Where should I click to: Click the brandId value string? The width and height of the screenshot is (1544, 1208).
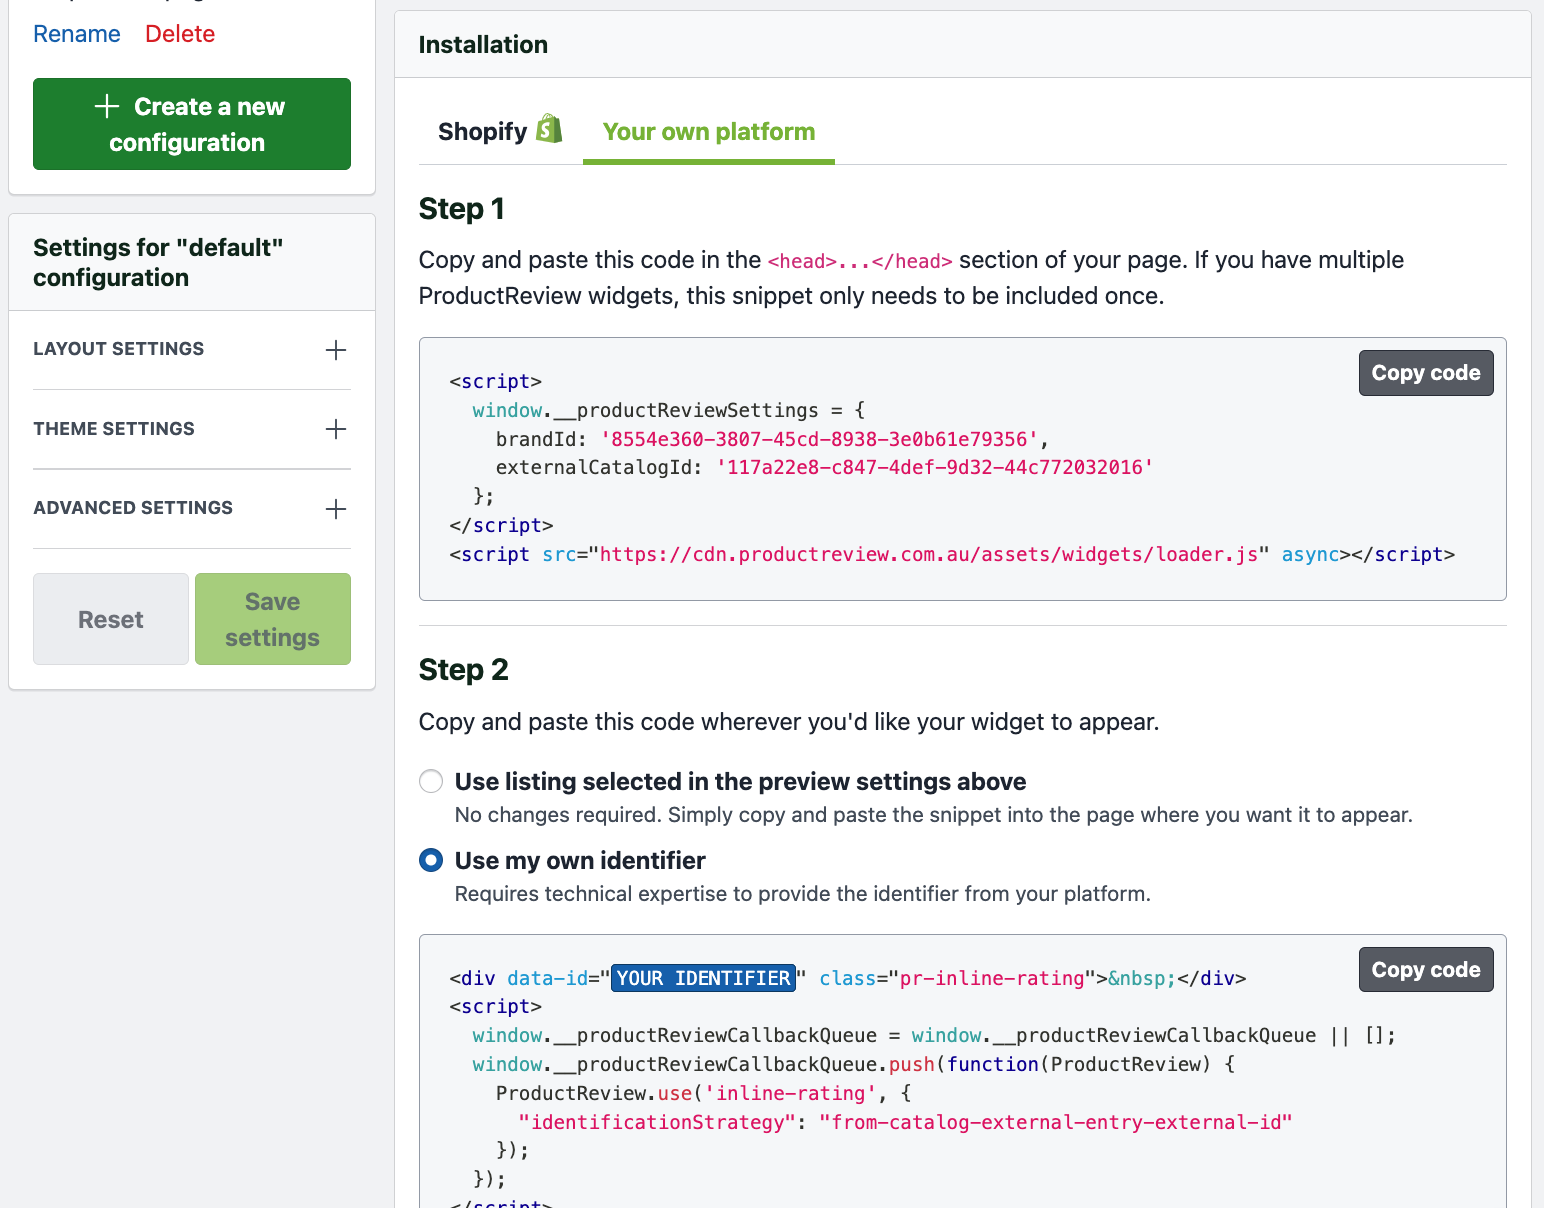(819, 439)
